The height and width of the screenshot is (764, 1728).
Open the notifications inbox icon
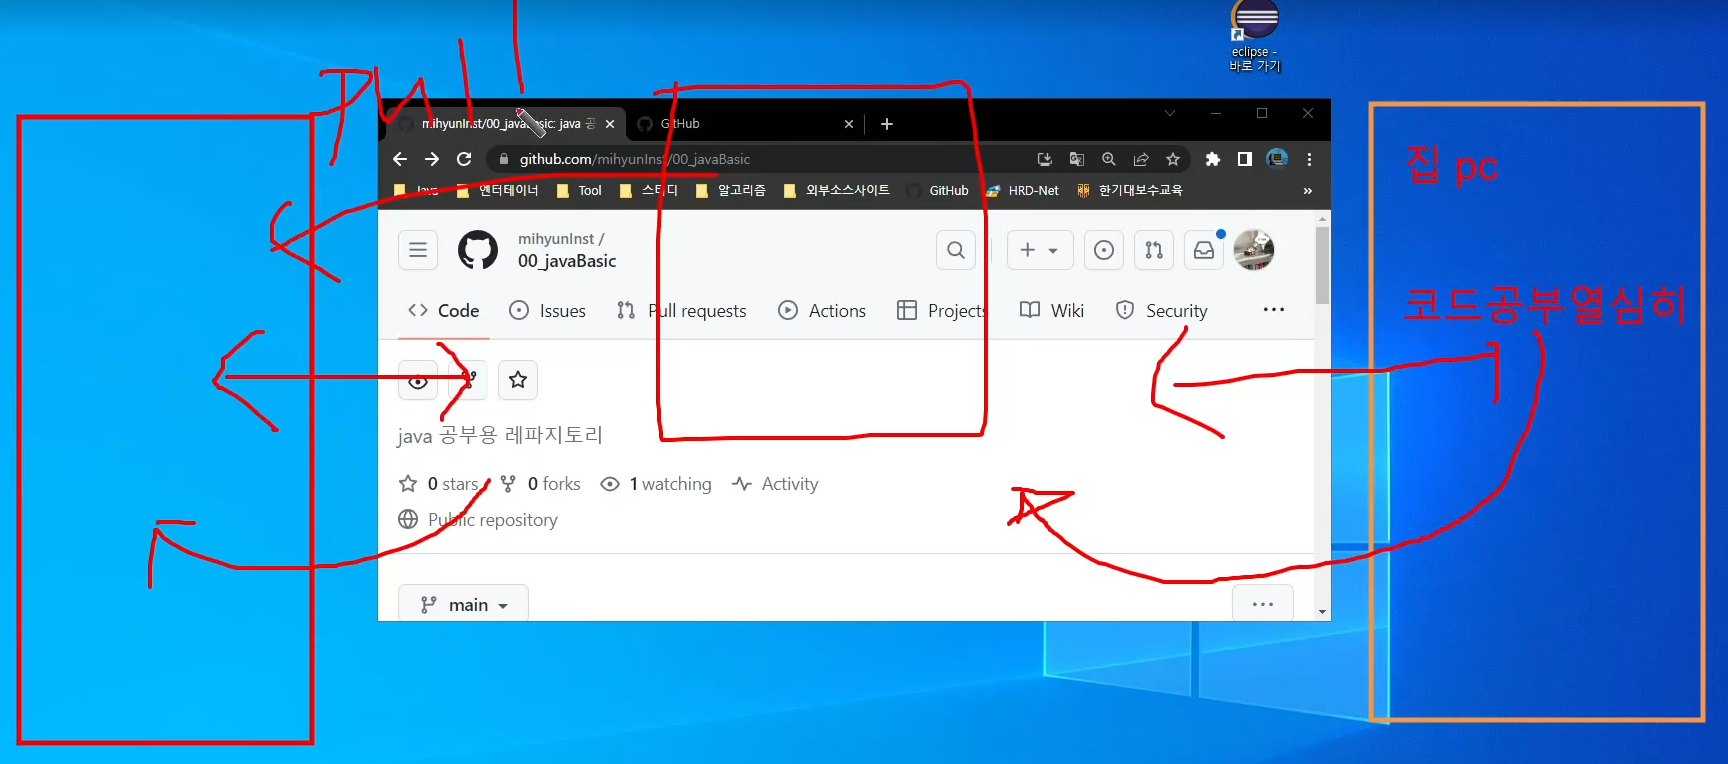point(1204,250)
